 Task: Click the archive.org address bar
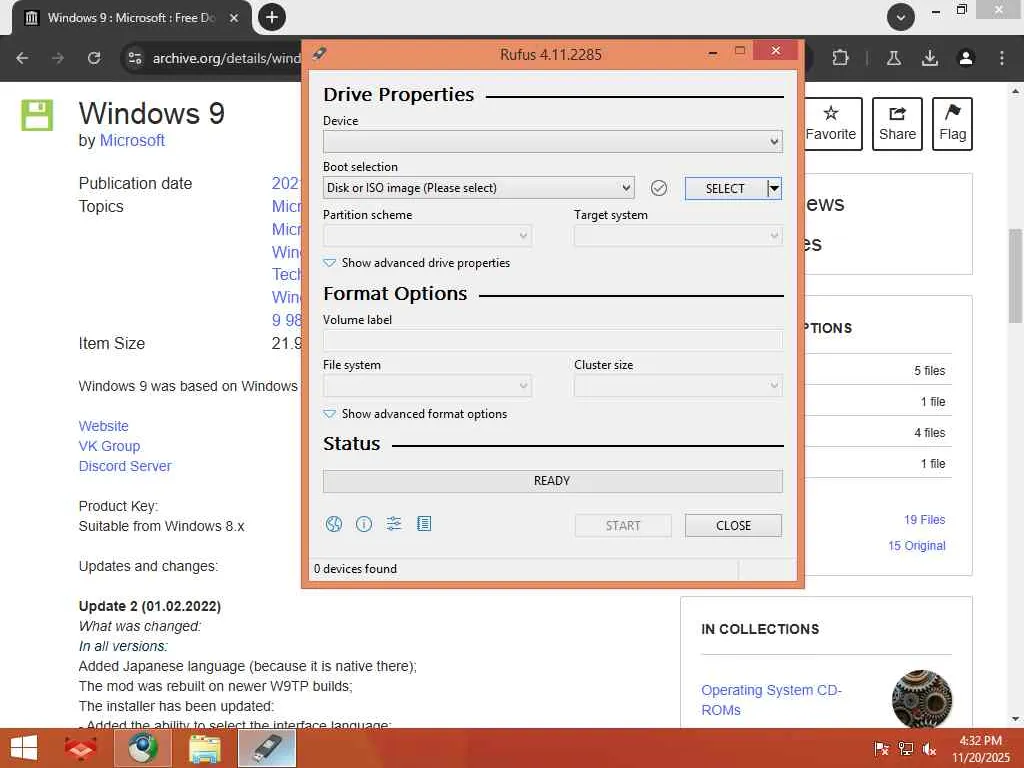(226, 58)
